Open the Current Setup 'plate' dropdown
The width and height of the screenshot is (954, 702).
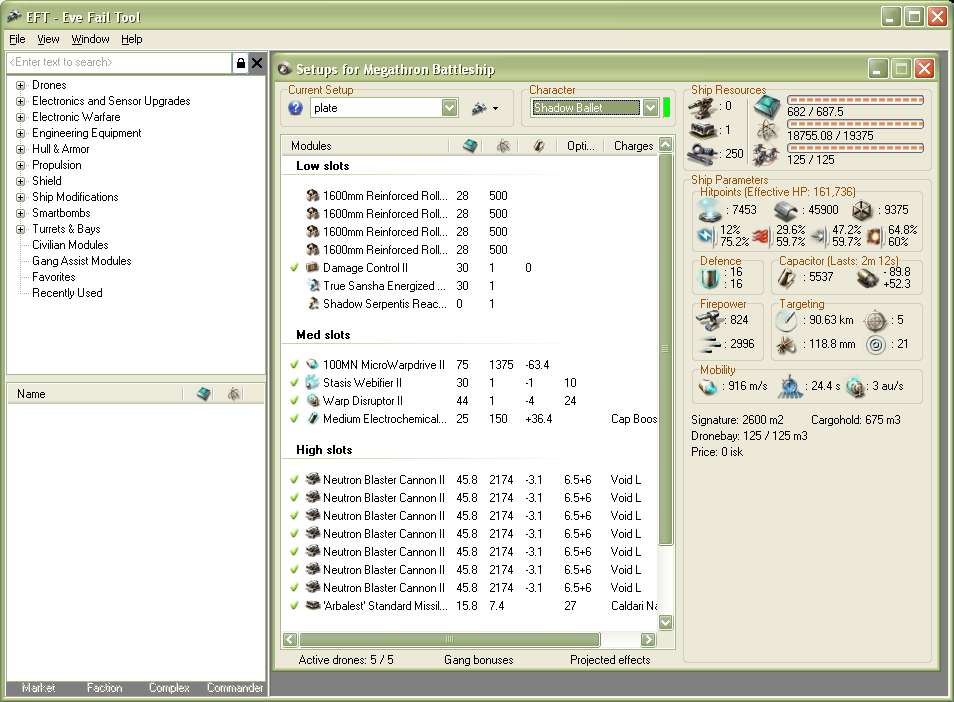pyautogui.click(x=449, y=108)
